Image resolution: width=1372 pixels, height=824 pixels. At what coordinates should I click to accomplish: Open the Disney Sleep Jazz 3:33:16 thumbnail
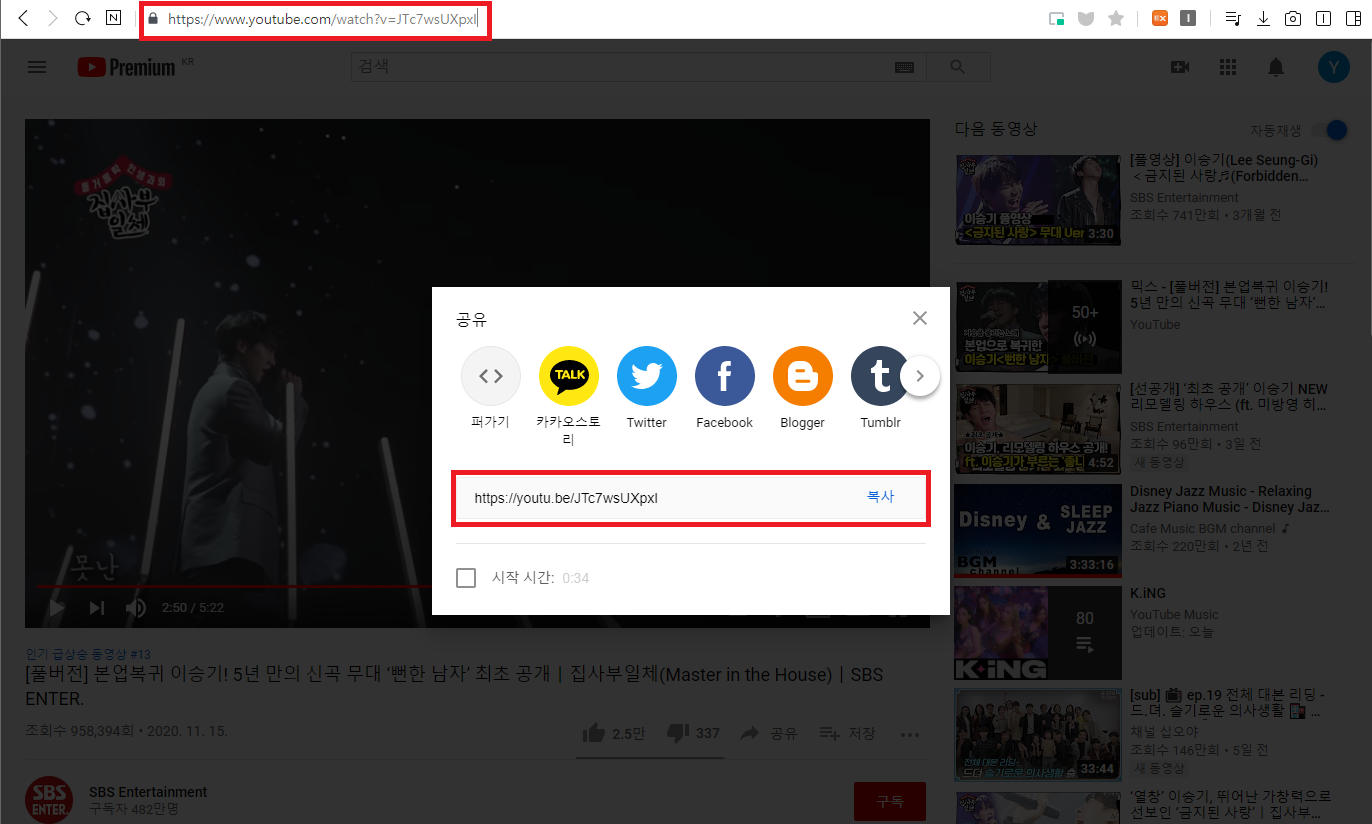[1038, 530]
